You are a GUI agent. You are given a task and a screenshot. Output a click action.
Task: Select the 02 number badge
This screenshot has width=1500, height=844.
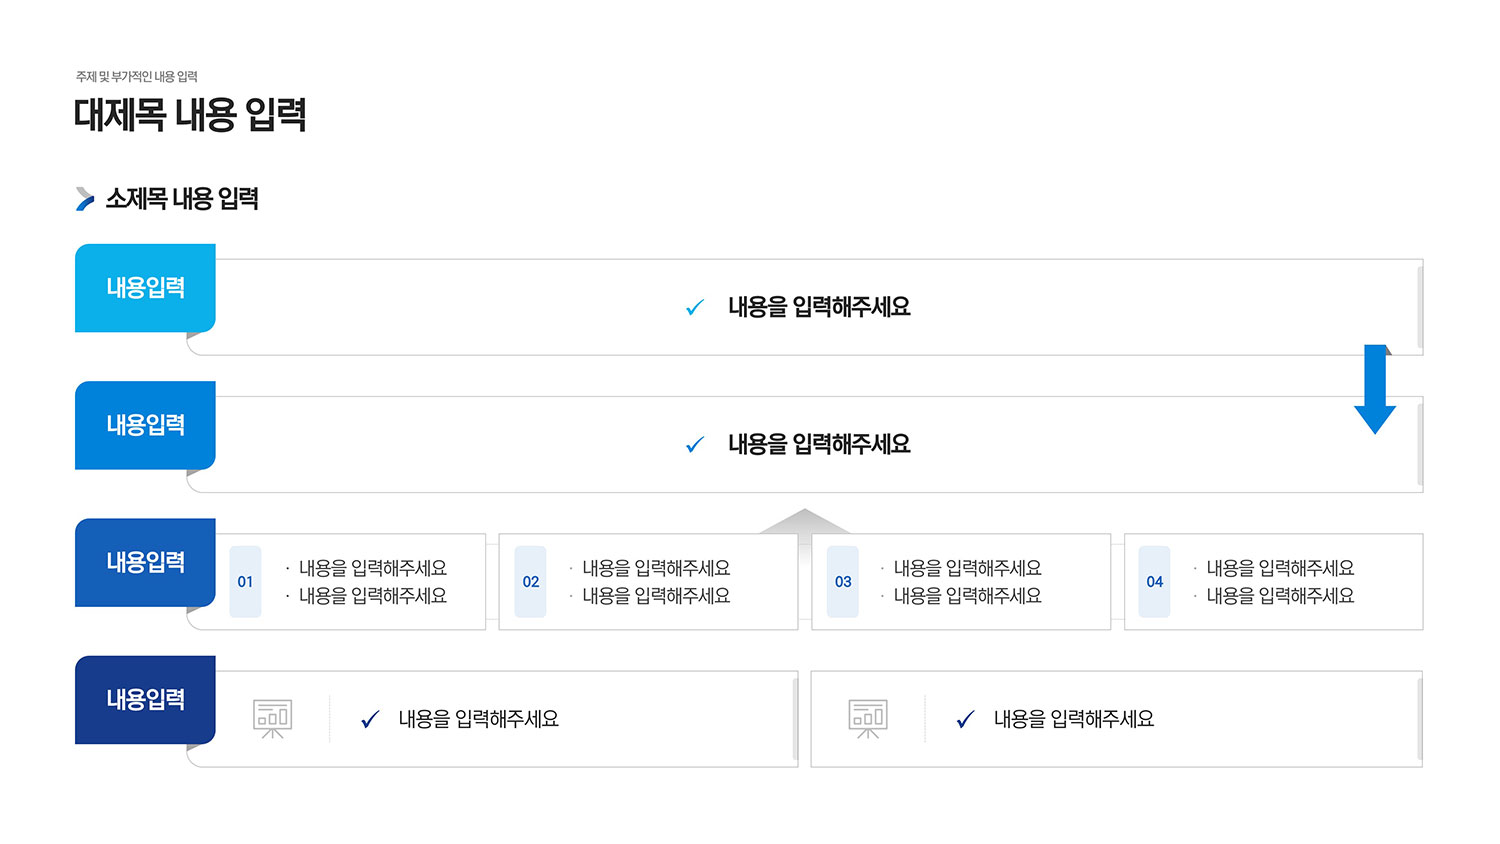click(x=531, y=582)
